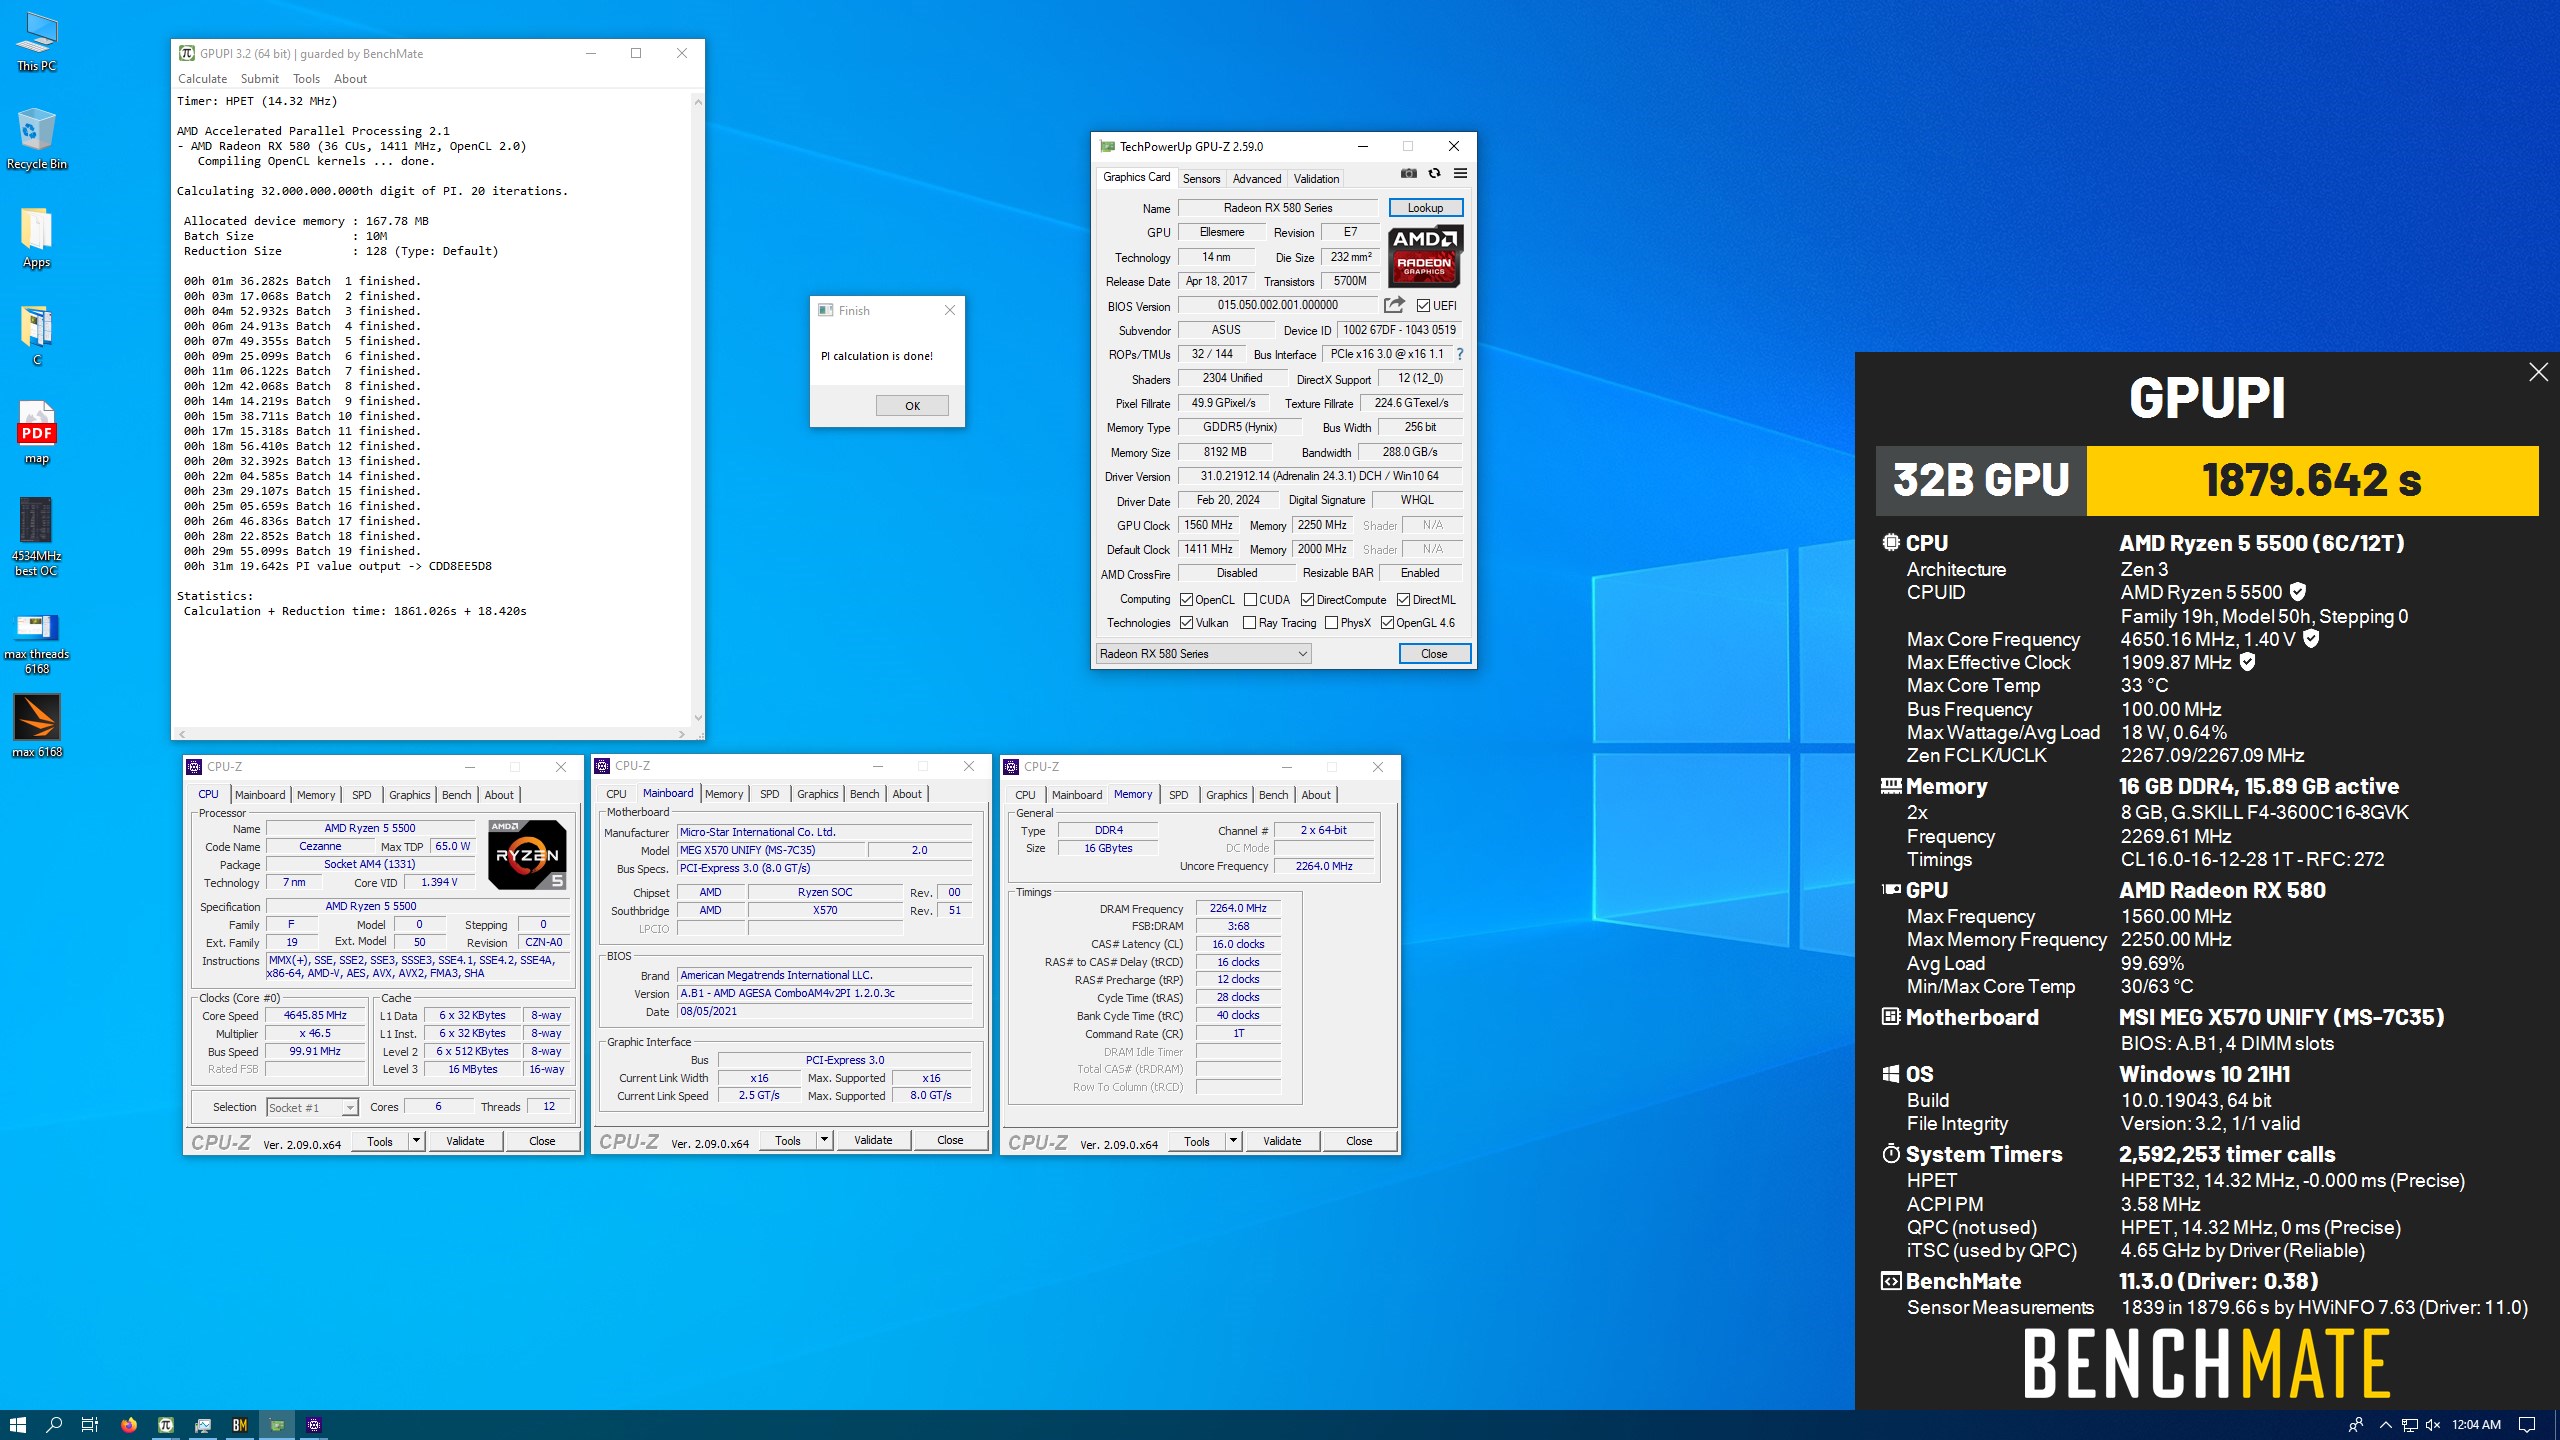Click GPUPI horizontal scrollbar right arrow
The width and height of the screenshot is (2560, 1440).
tap(682, 734)
